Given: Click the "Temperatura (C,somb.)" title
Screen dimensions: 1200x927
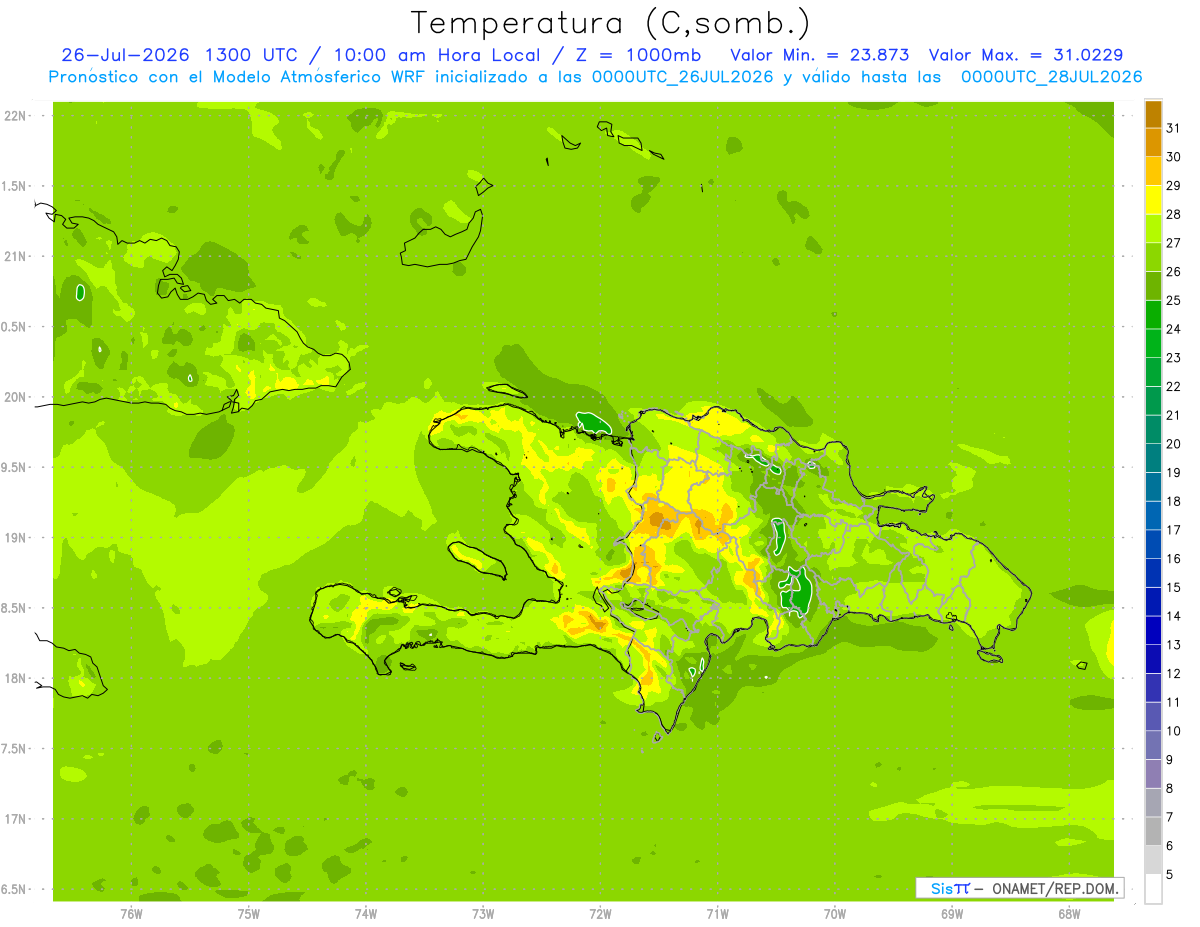Looking at the screenshot, I should [611, 23].
